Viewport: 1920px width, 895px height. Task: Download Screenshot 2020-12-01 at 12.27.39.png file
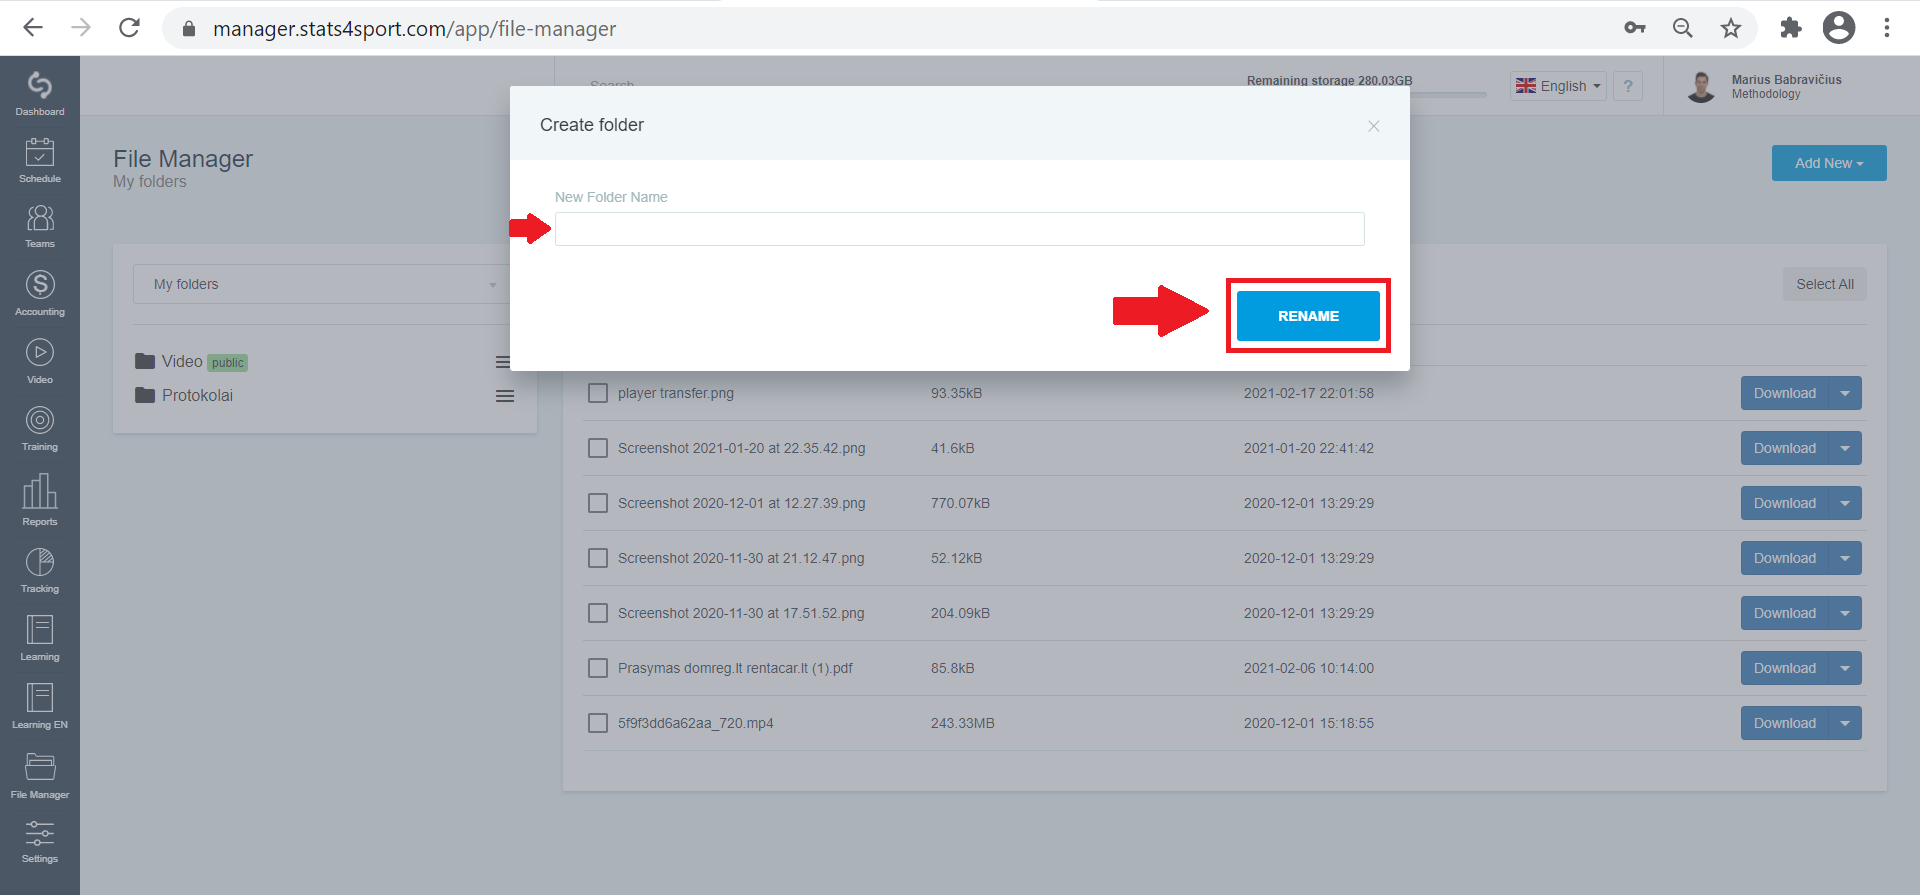click(x=1785, y=503)
